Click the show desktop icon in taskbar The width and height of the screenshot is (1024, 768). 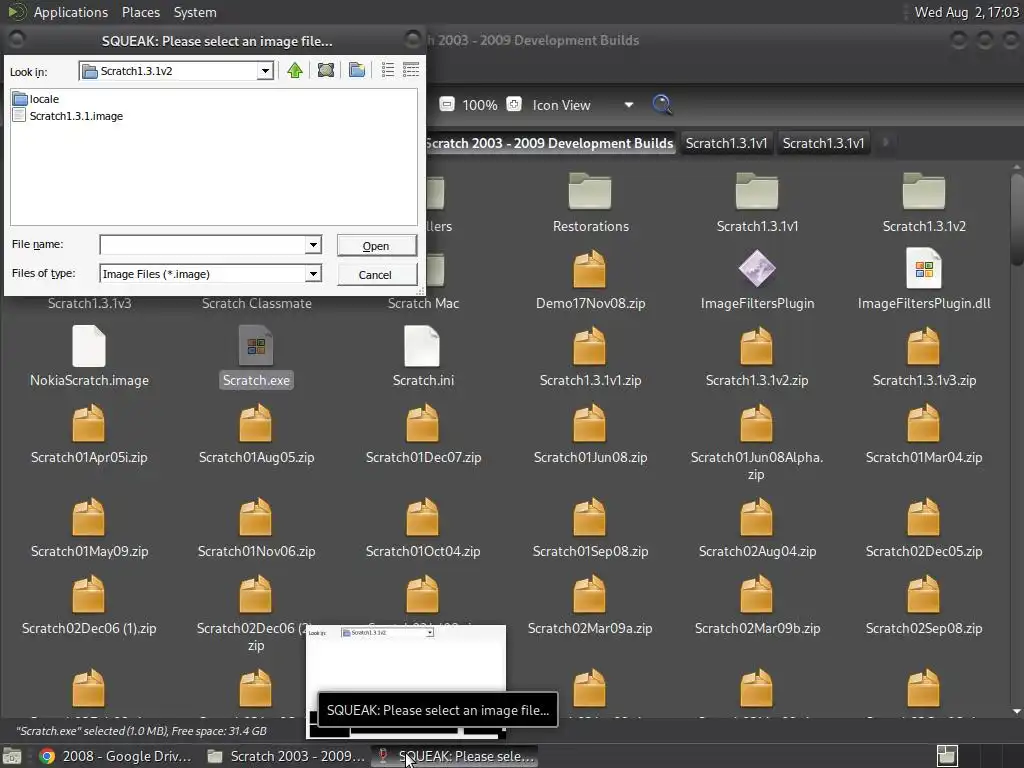click(12, 756)
